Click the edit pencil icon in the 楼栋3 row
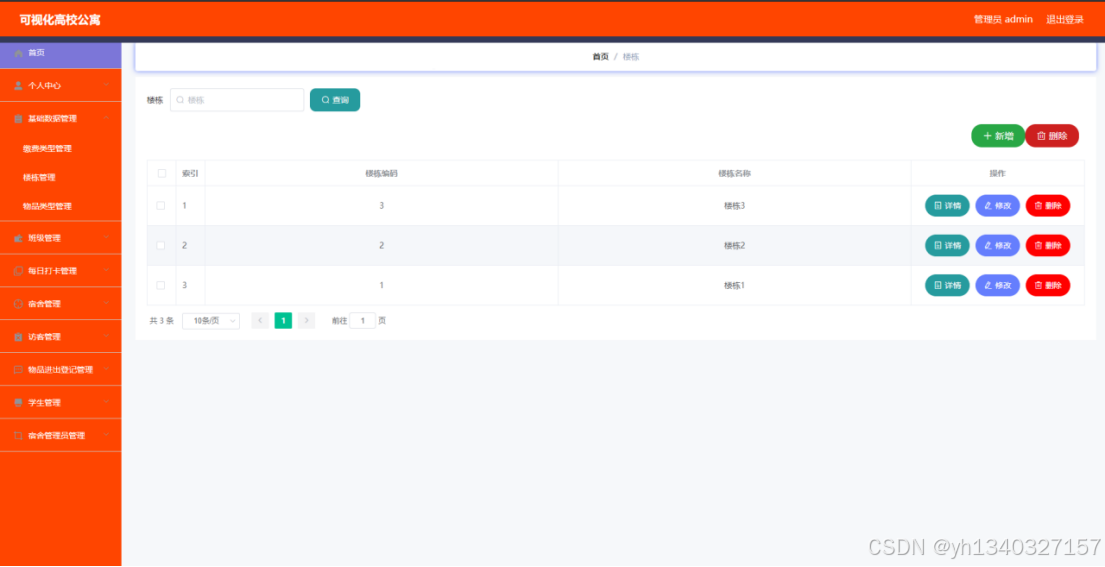 (x=988, y=206)
